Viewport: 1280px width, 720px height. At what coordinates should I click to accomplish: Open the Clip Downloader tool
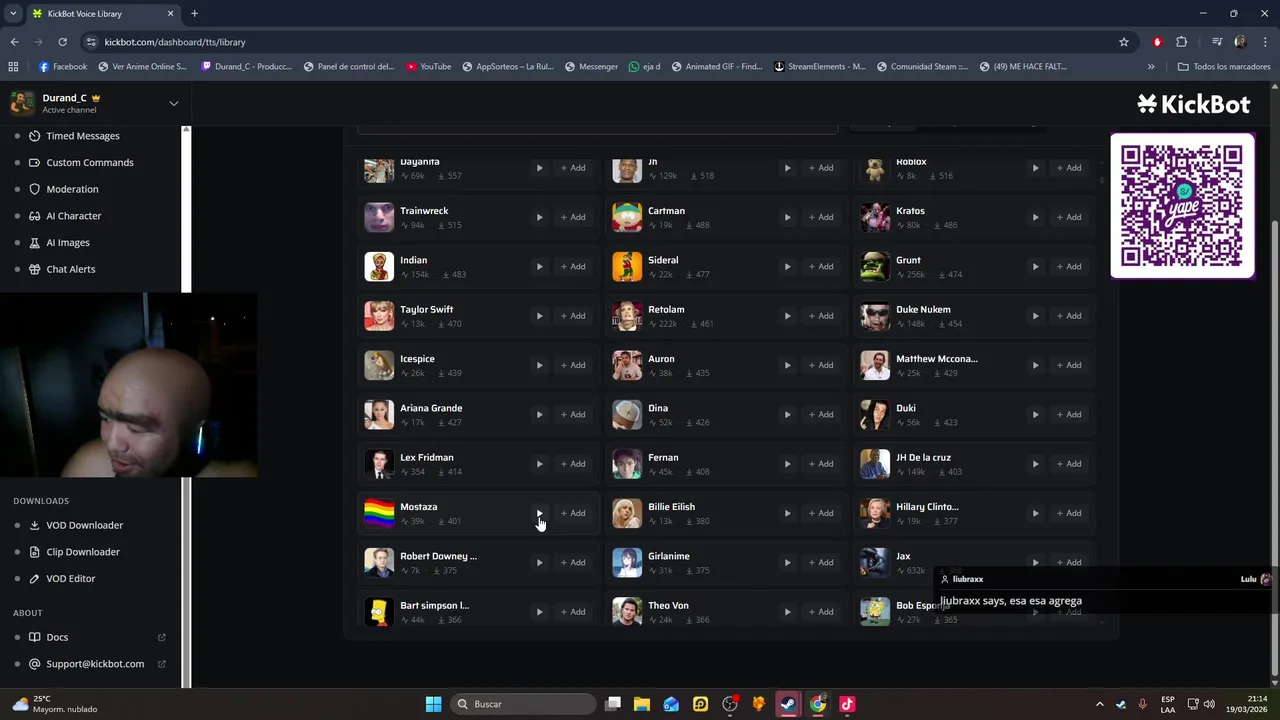tap(83, 552)
